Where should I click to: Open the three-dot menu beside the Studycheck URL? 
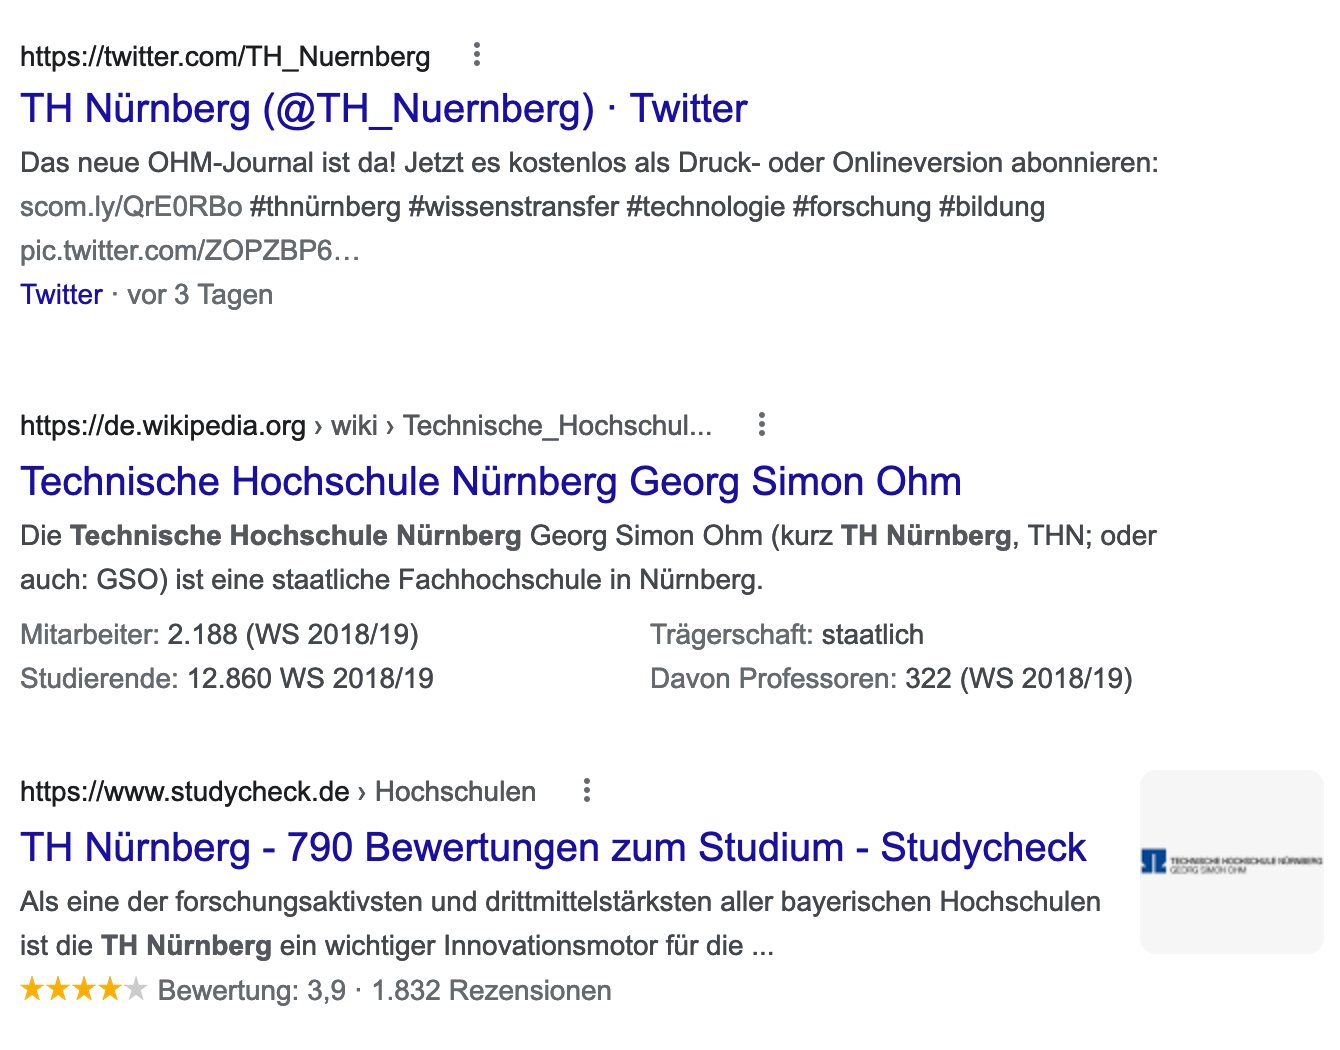pyautogui.click(x=587, y=791)
